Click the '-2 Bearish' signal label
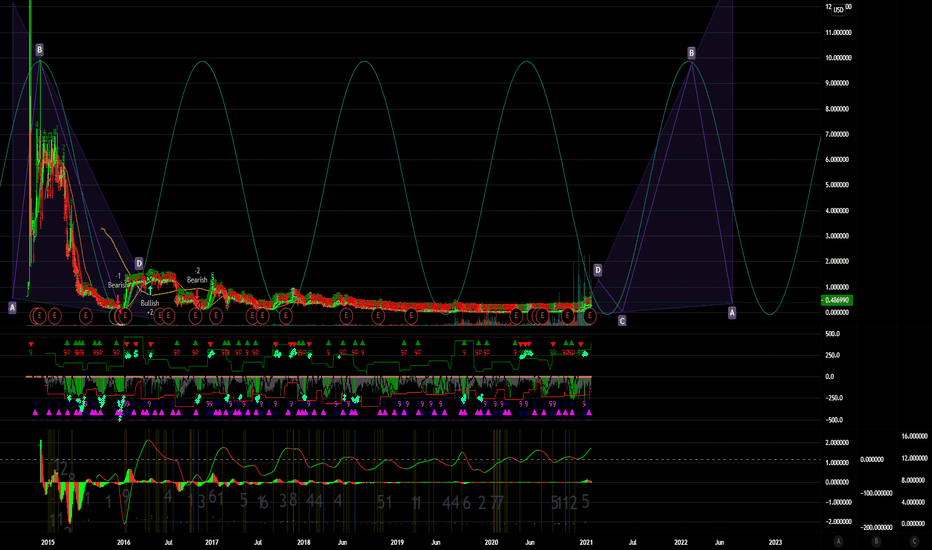 (197, 275)
